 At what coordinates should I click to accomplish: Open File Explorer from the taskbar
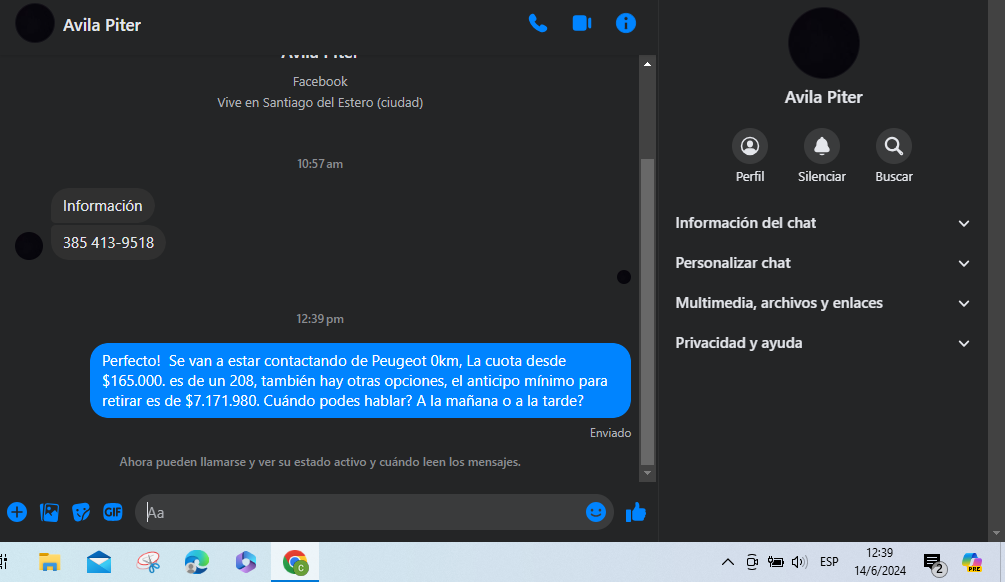(x=49, y=562)
